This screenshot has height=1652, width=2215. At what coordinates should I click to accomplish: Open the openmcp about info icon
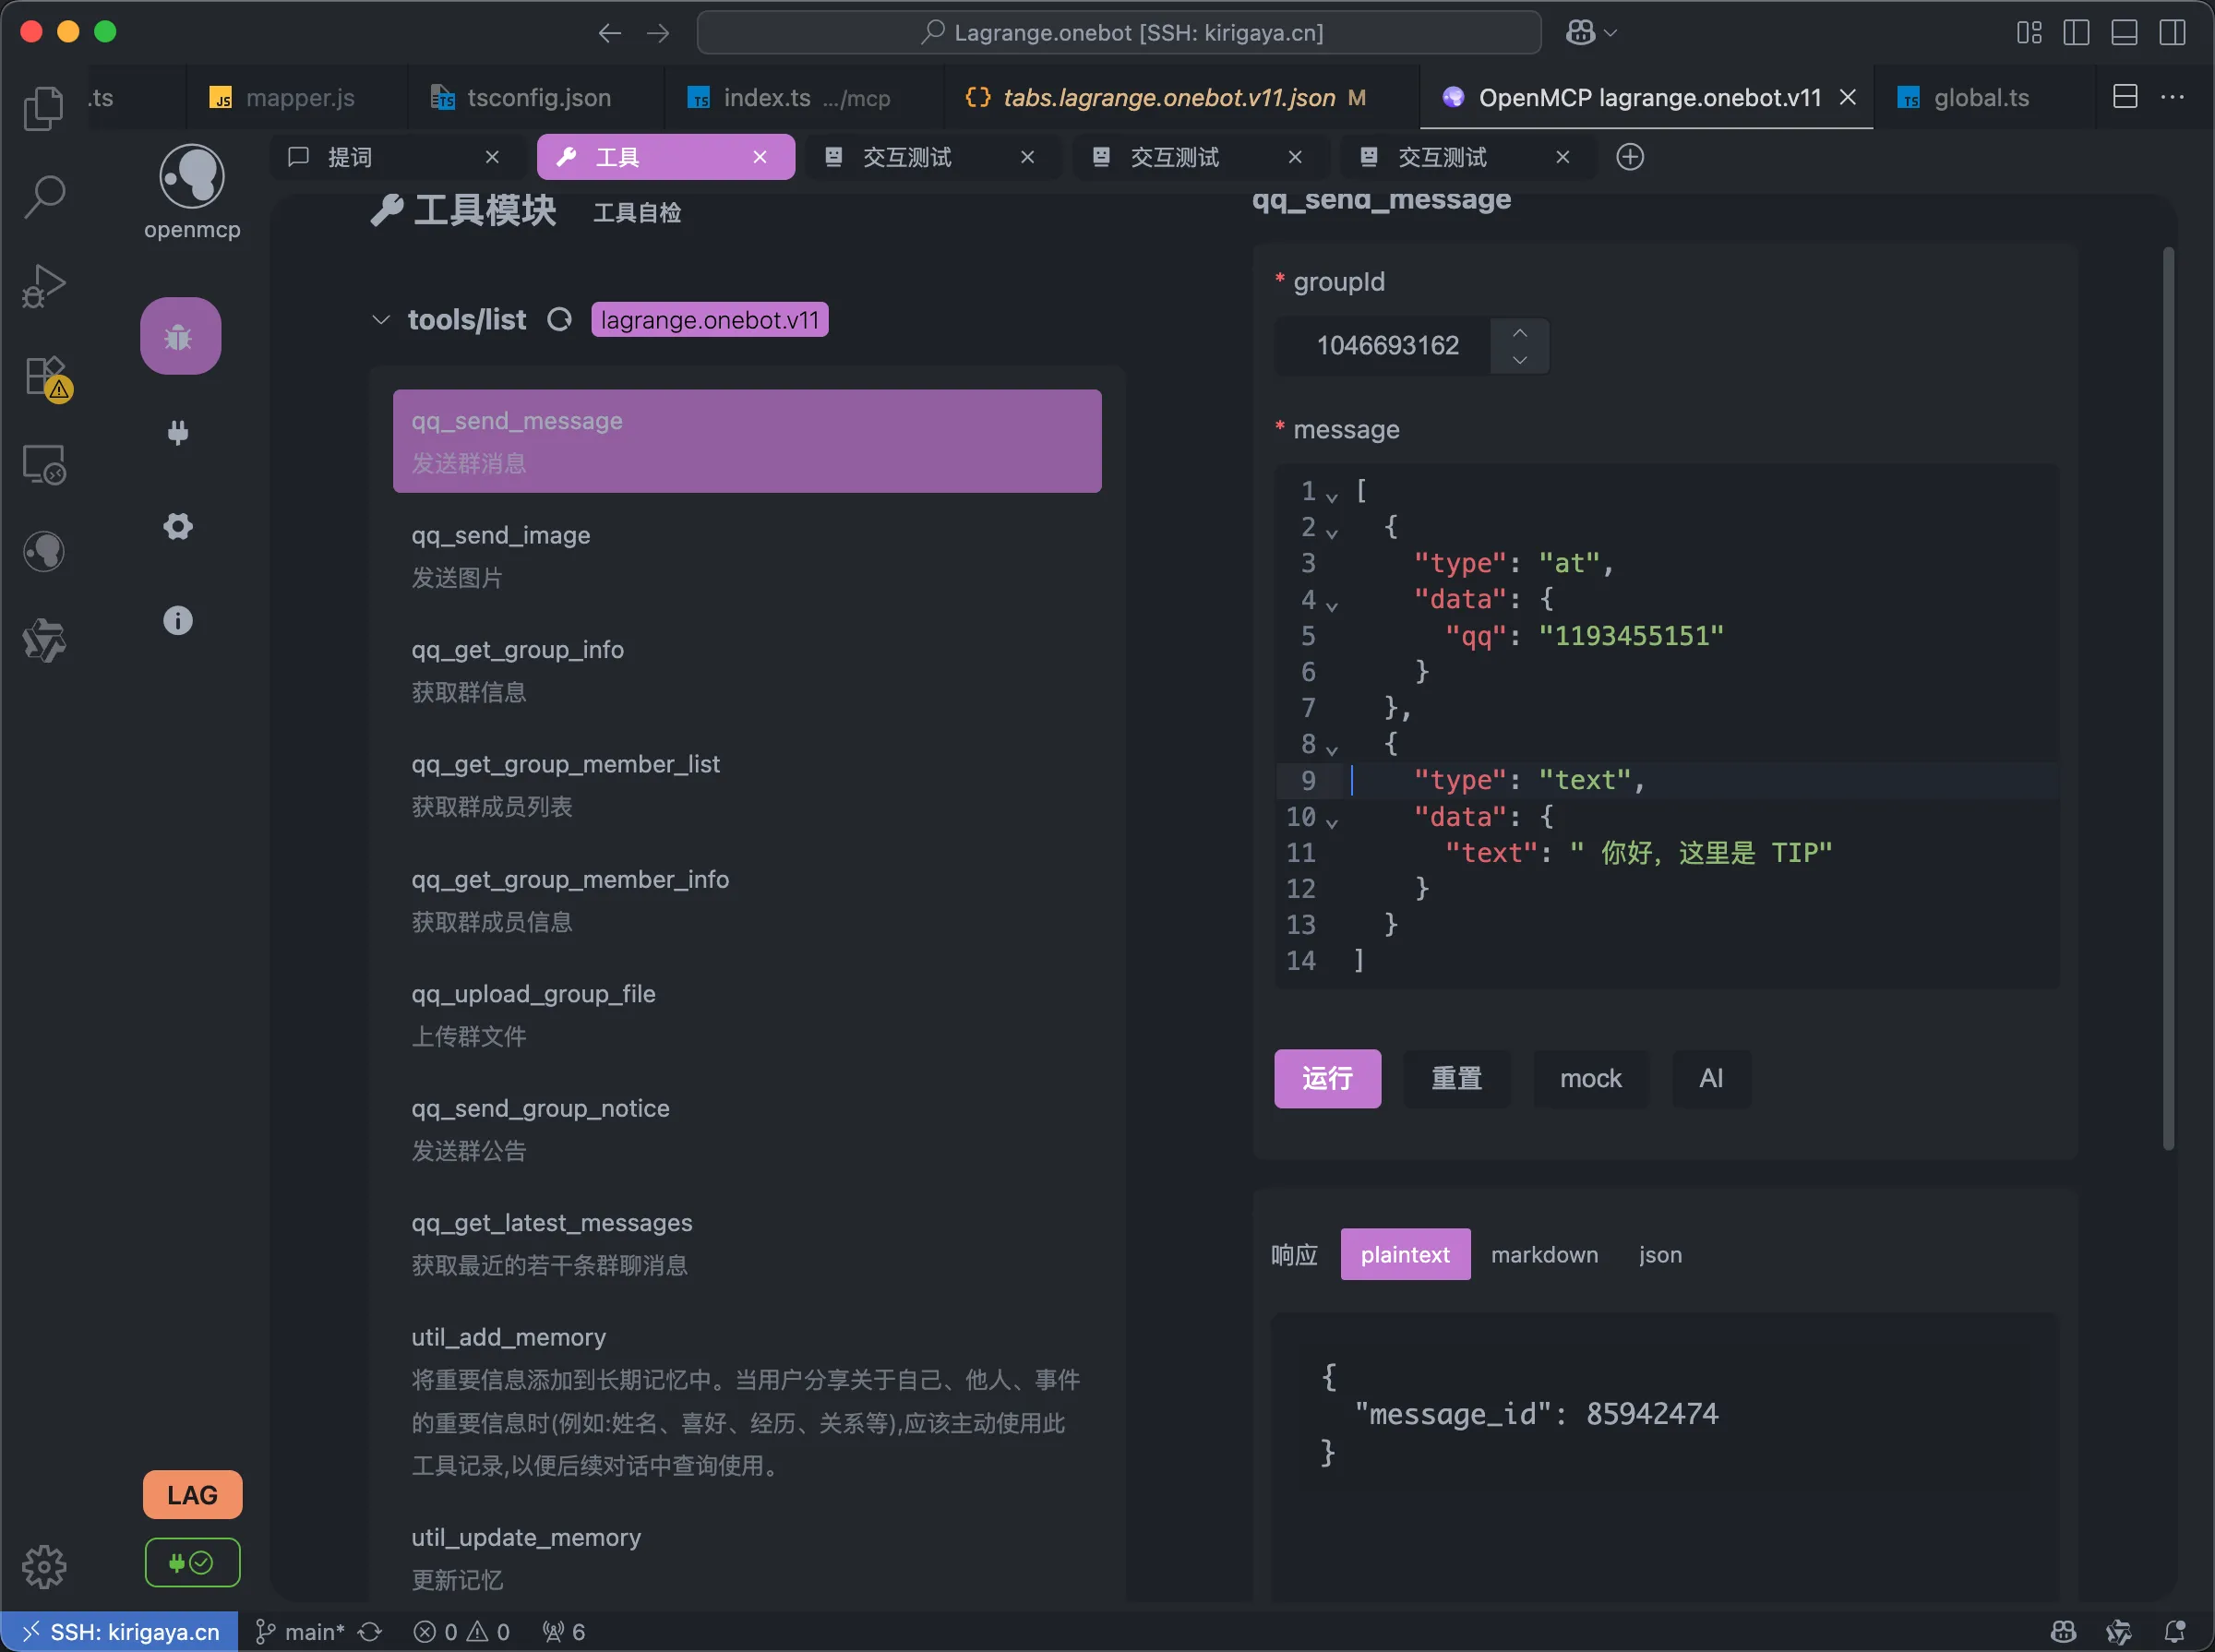pyautogui.click(x=178, y=620)
